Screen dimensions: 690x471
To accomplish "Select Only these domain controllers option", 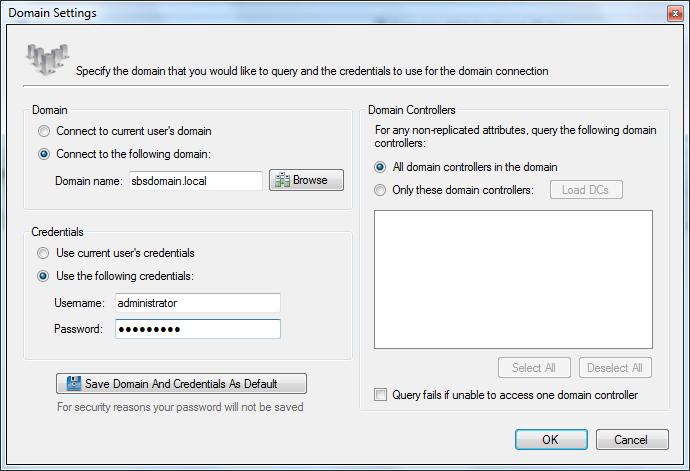I will tap(380, 190).
